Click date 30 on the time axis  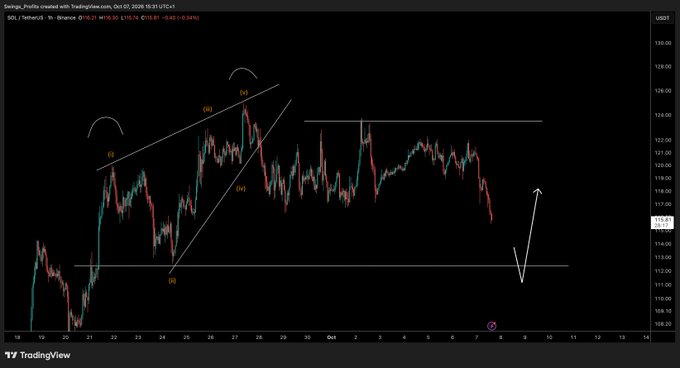coord(307,337)
